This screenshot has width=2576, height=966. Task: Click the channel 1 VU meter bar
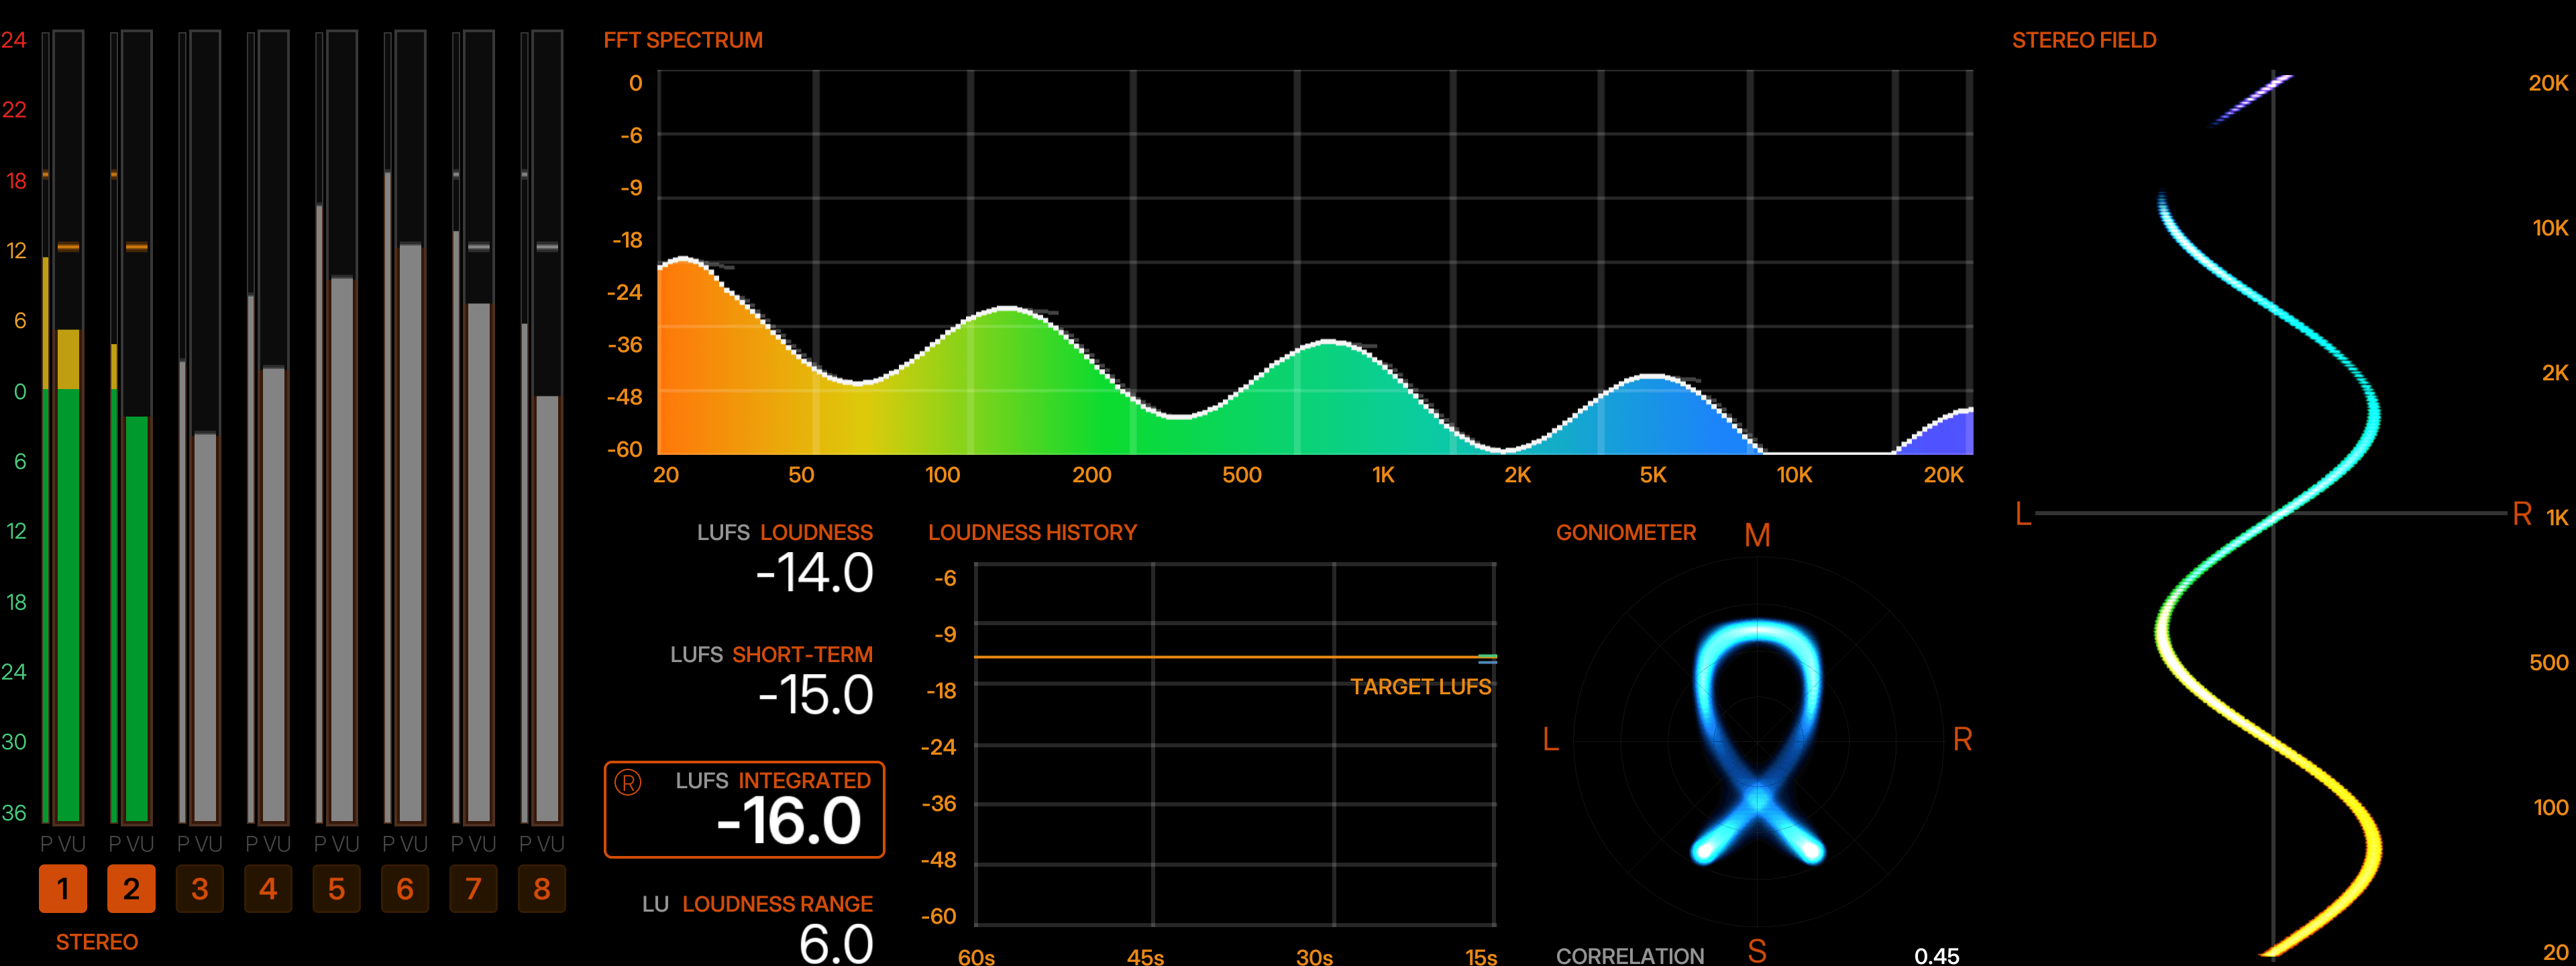point(68,427)
